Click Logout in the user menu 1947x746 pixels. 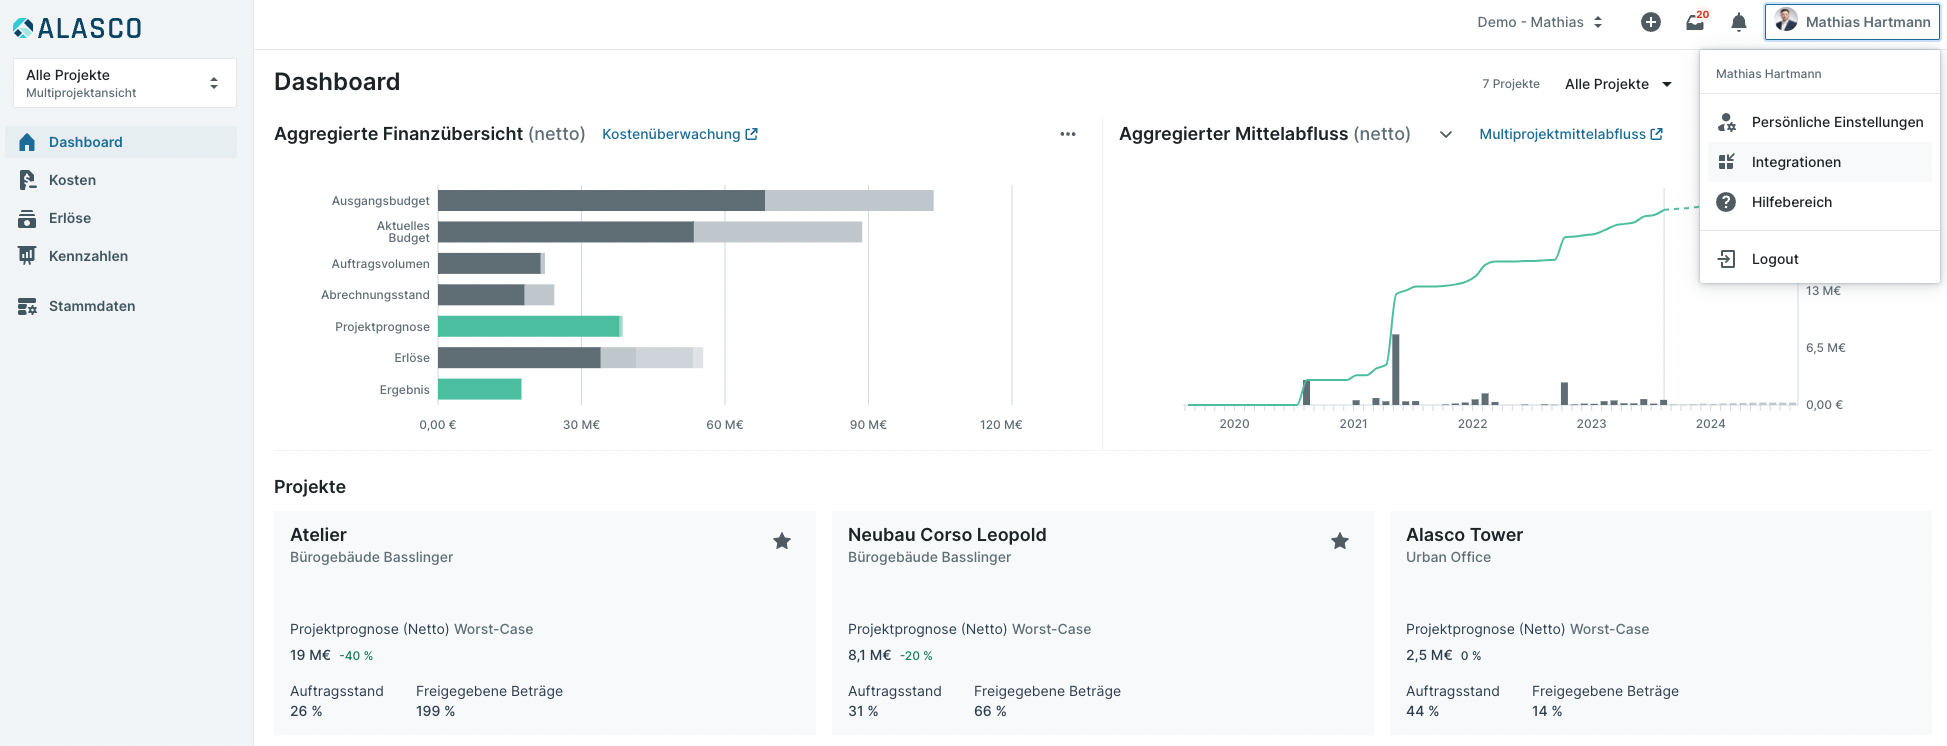pos(1774,259)
